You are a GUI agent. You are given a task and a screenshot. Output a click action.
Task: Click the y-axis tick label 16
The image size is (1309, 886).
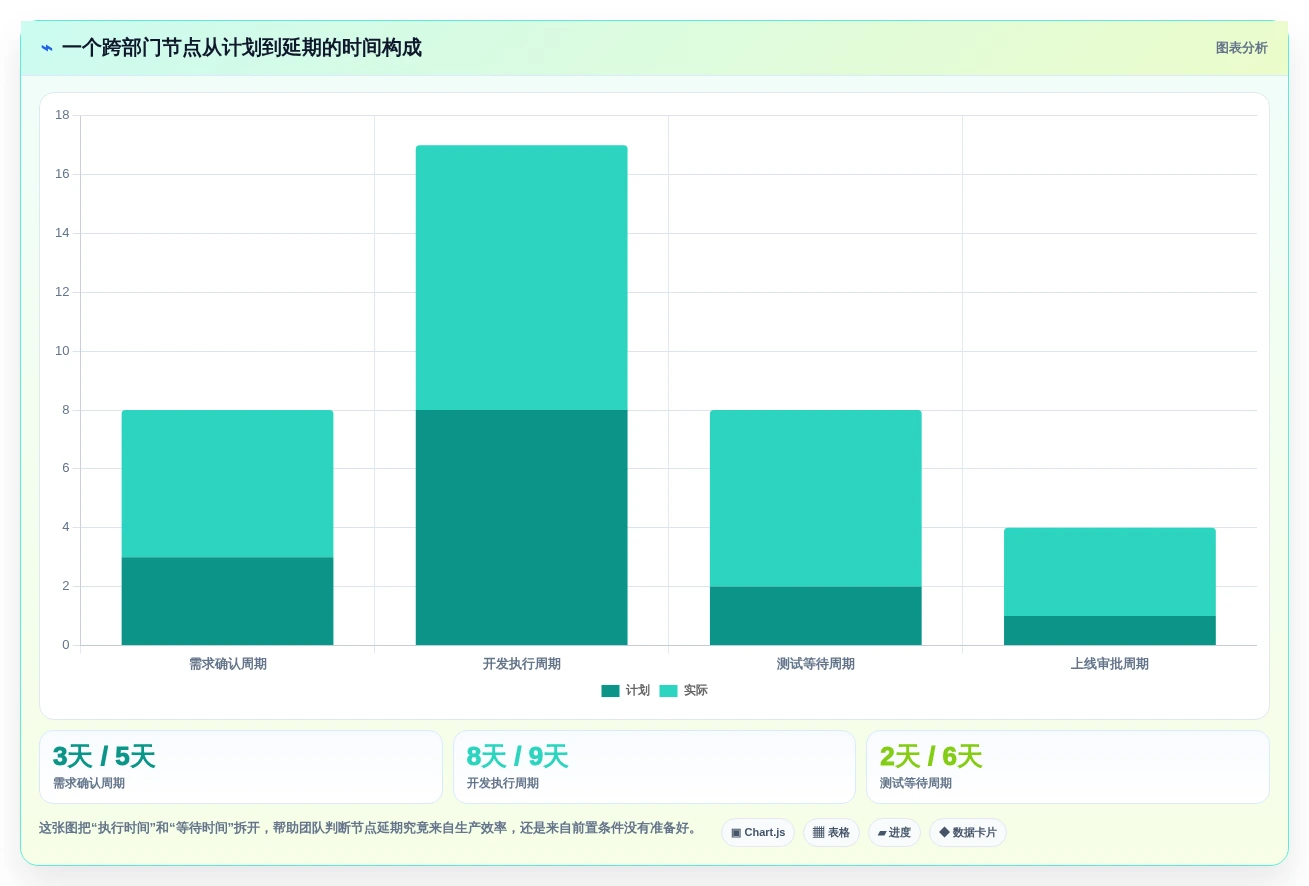tap(62, 174)
